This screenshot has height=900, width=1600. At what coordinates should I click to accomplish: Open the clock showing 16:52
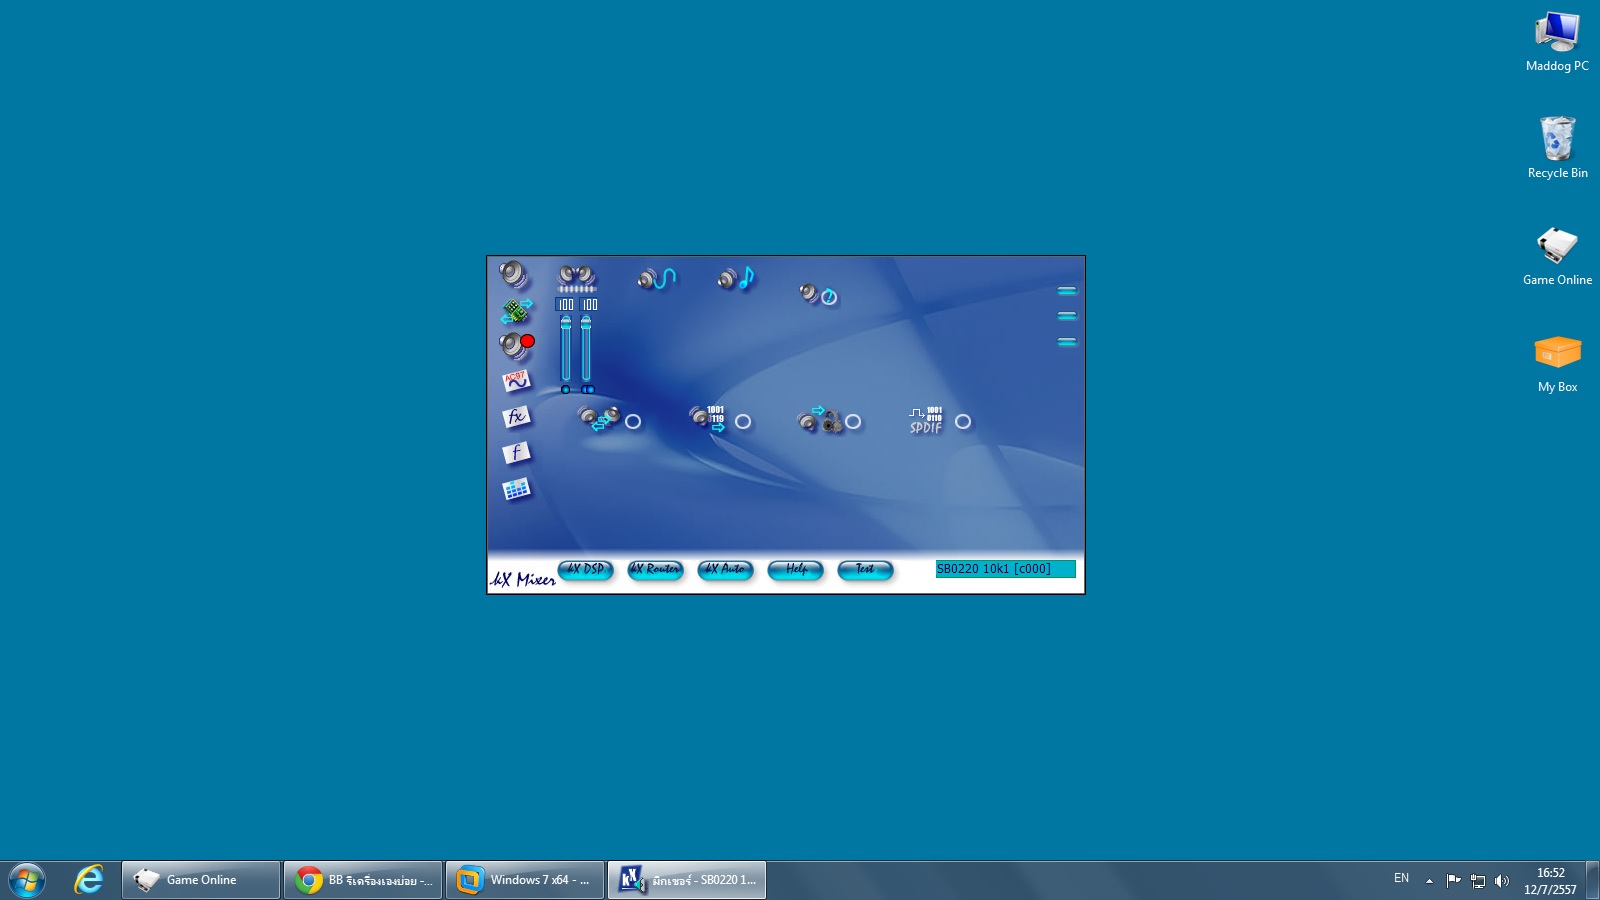(1550, 881)
